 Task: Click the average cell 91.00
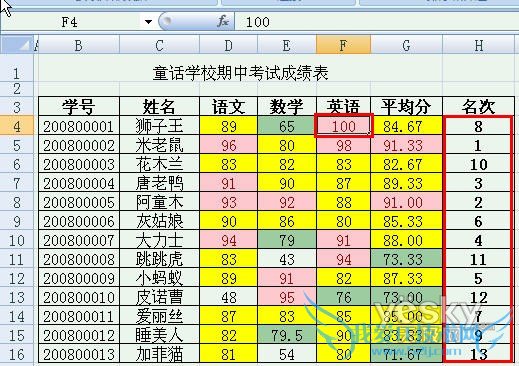[406, 202]
